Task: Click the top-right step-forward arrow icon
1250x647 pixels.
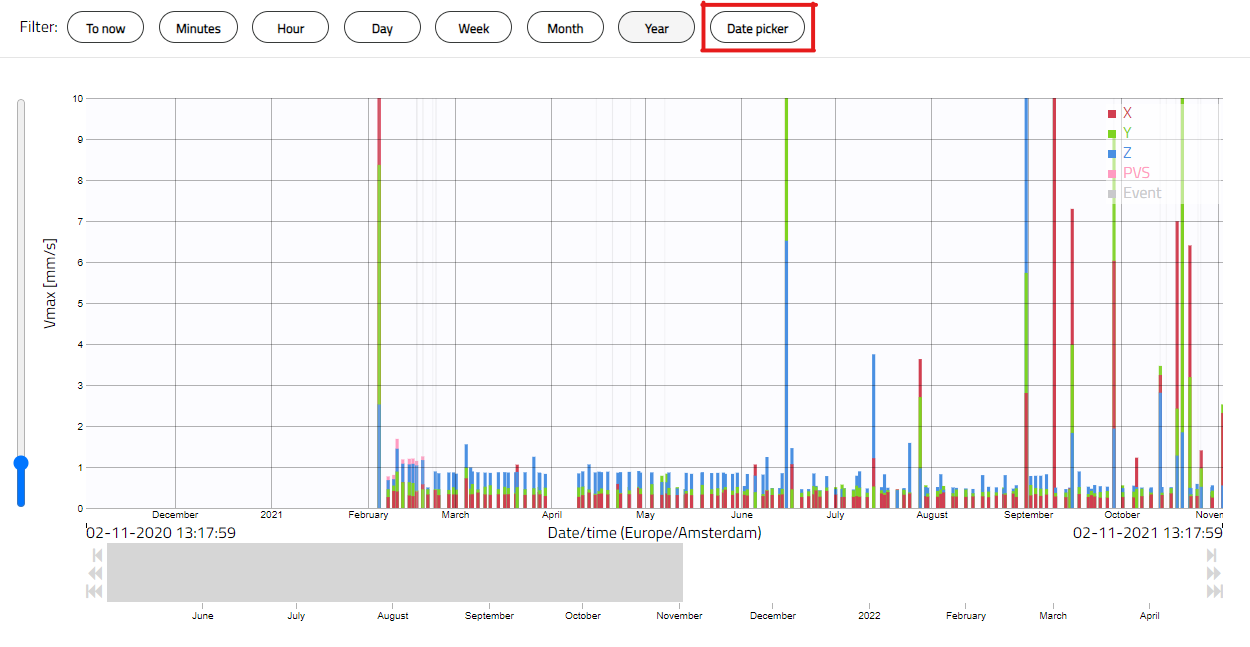Action: coord(1212,555)
